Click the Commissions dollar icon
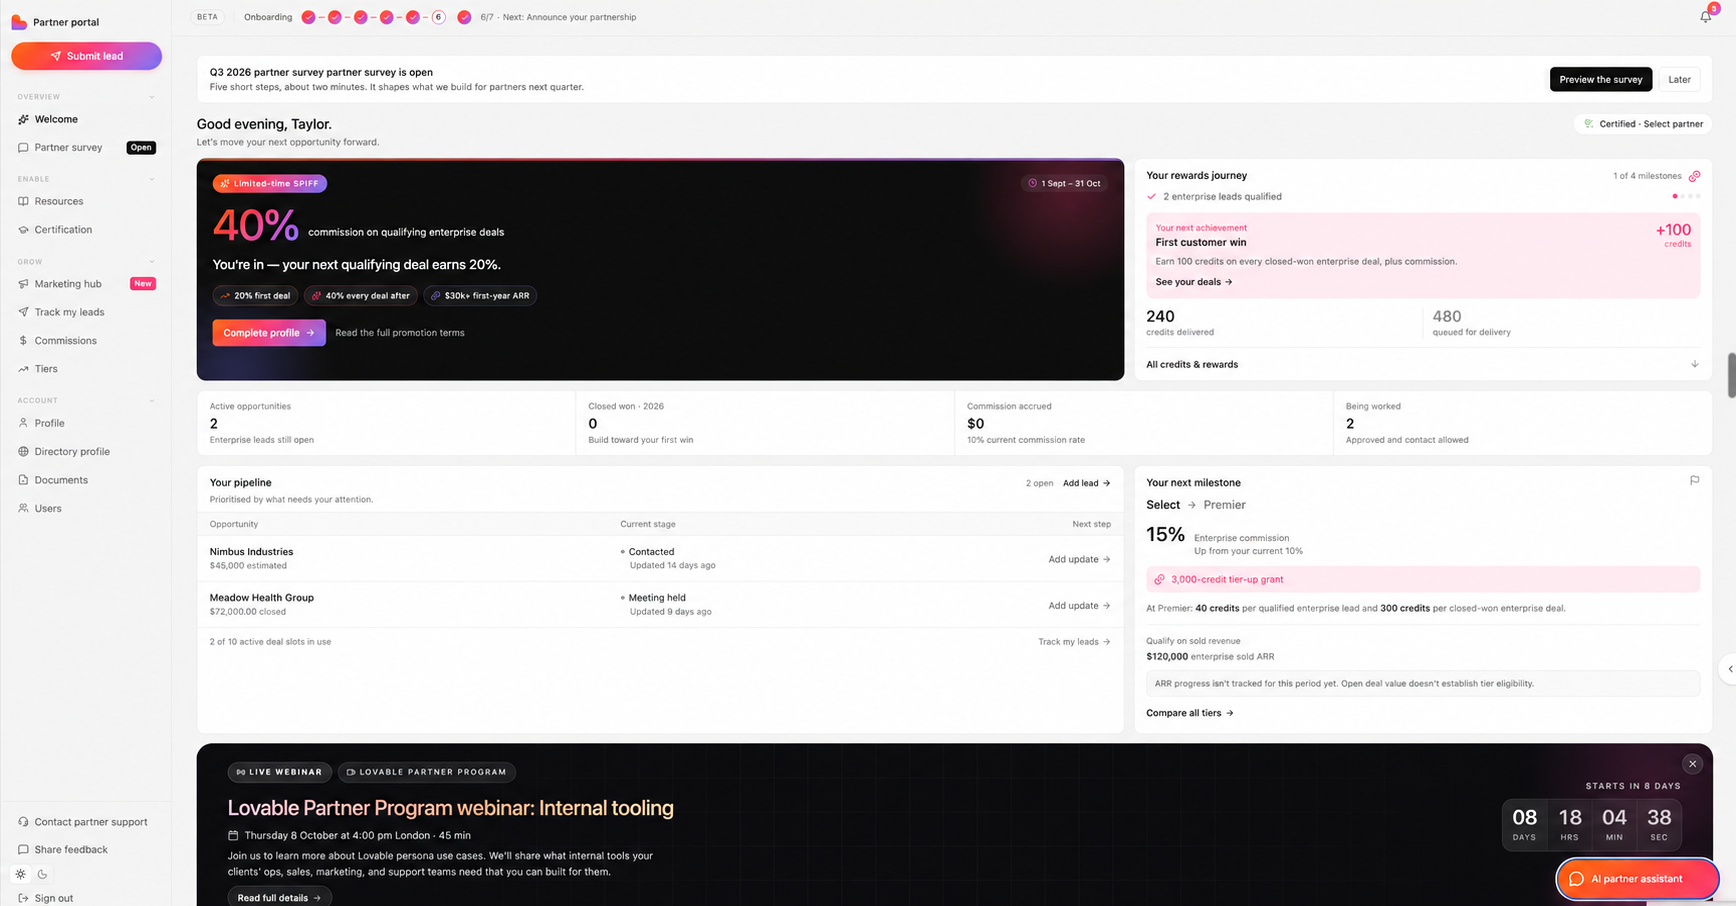Image resolution: width=1736 pixels, height=906 pixels. pos(23,341)
